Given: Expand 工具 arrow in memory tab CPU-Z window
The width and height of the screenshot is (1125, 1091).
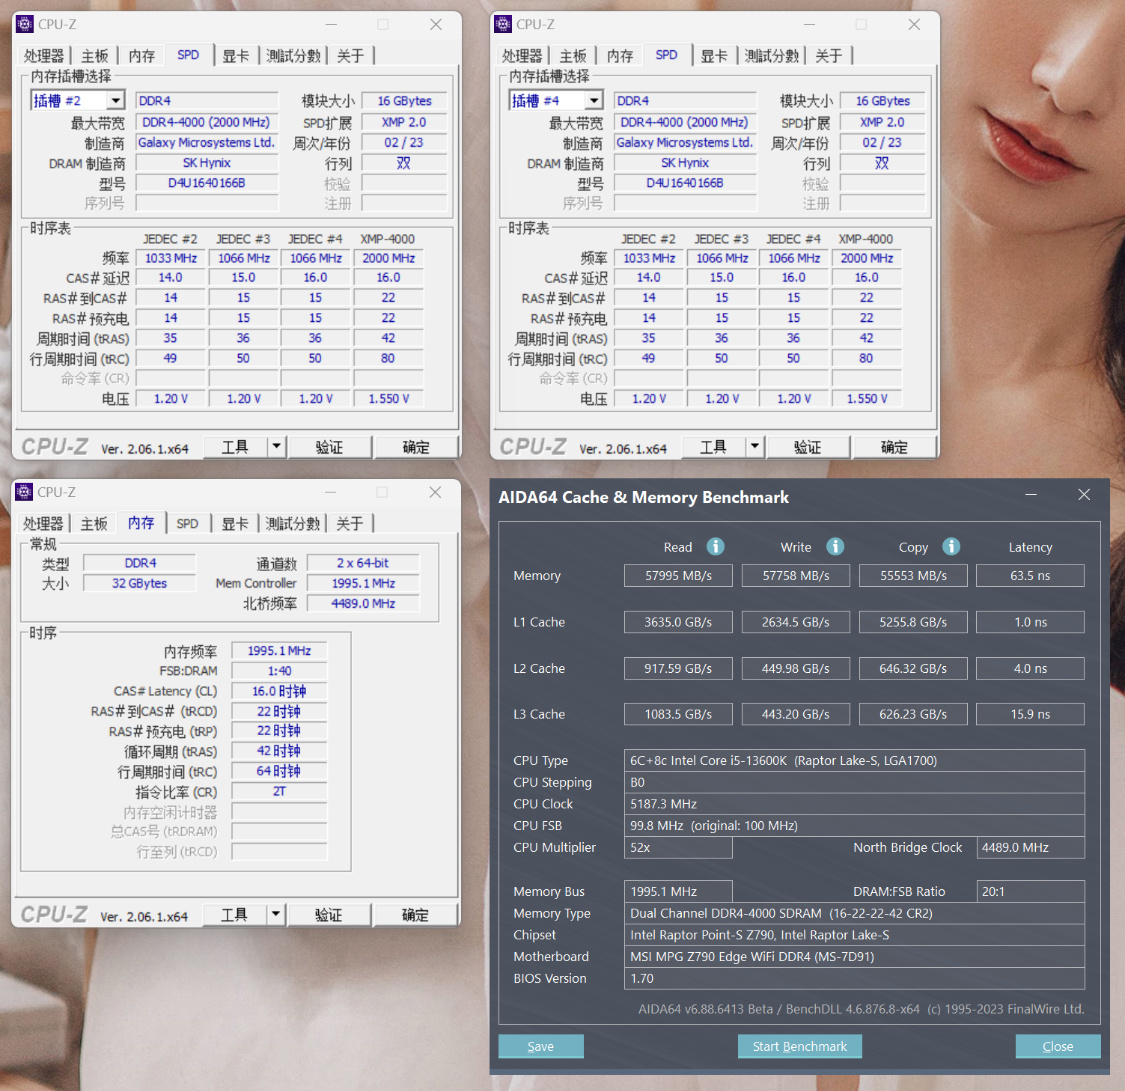Looking at the screenshot, I should click(276, 915).
